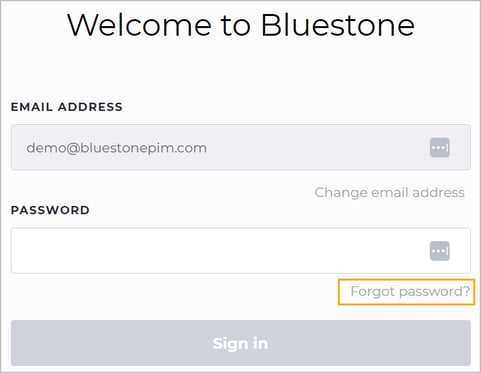Click the Email Address input field
The width and height of the screenshot is (481, 373).
pos(241,147)
